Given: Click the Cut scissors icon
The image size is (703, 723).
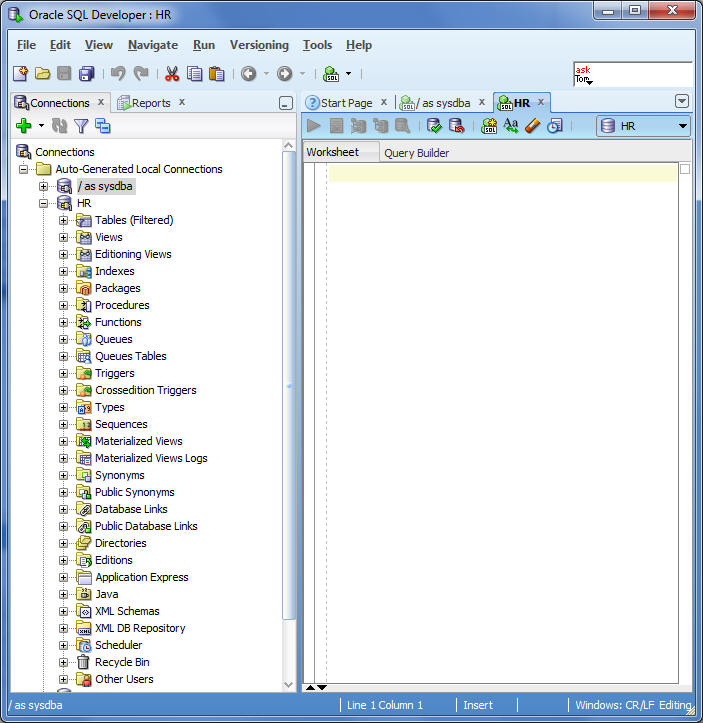Looking at the screenshot, I should [x=172, y=73].
